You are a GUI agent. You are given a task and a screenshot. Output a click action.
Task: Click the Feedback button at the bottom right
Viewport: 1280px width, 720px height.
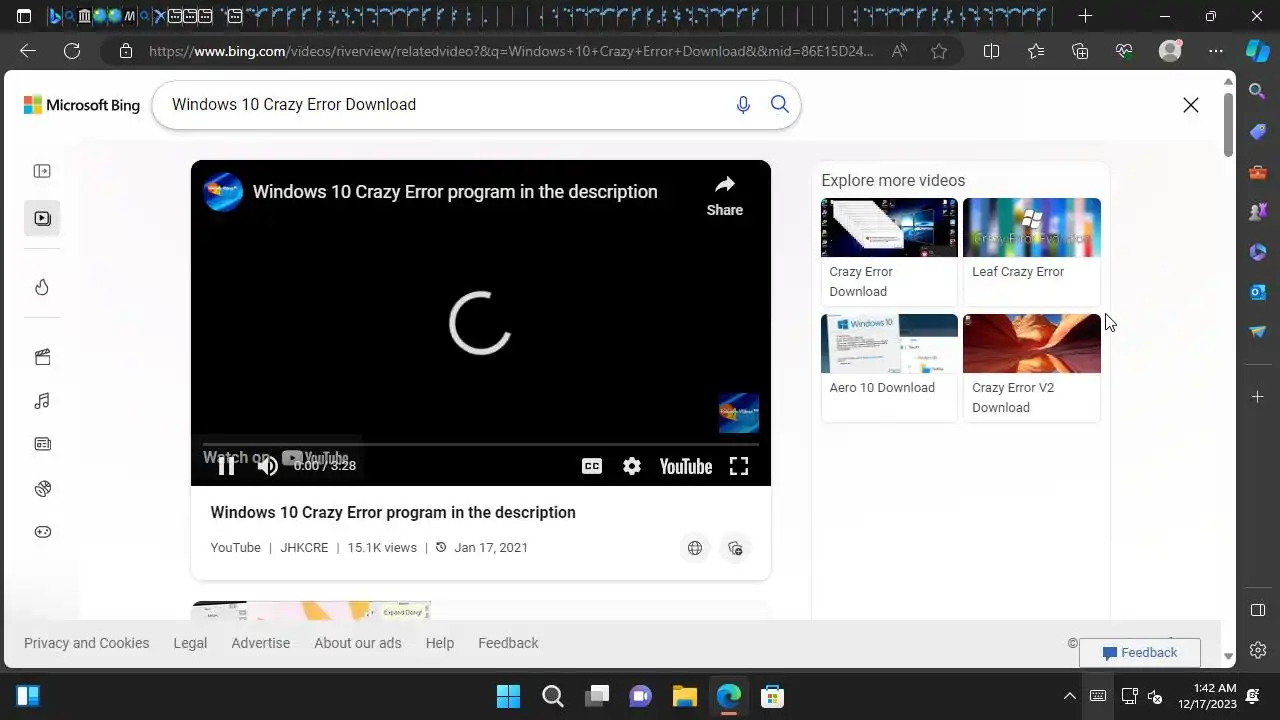click(1140, 653)
